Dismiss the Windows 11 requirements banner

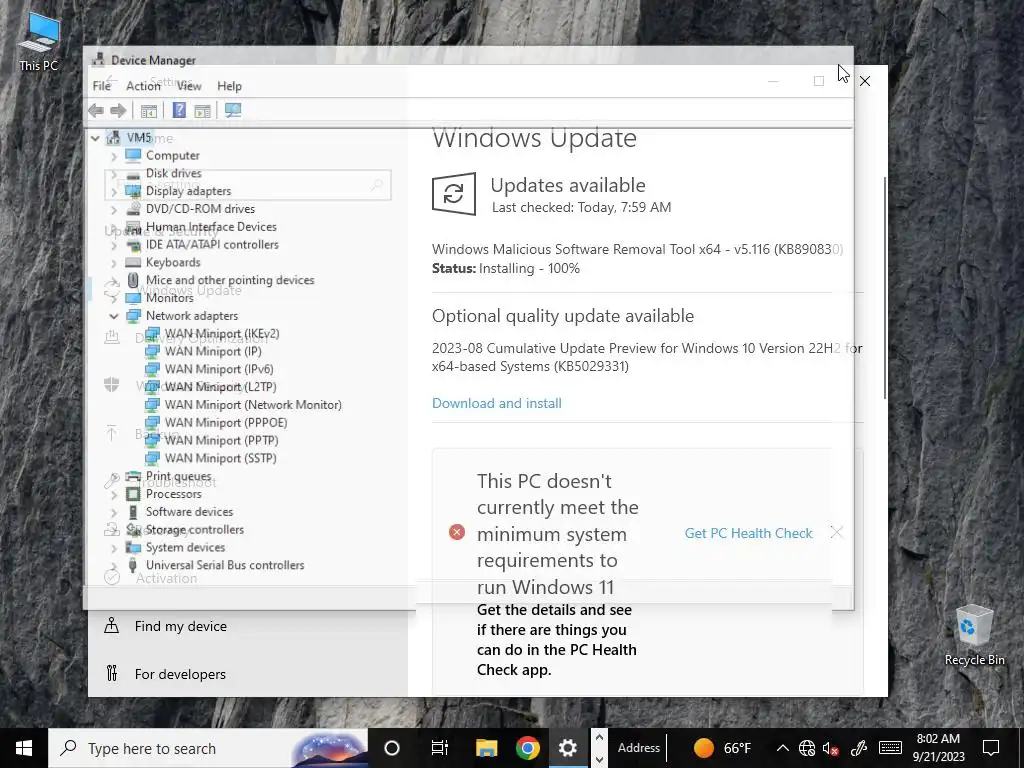(x=837, y=532)
